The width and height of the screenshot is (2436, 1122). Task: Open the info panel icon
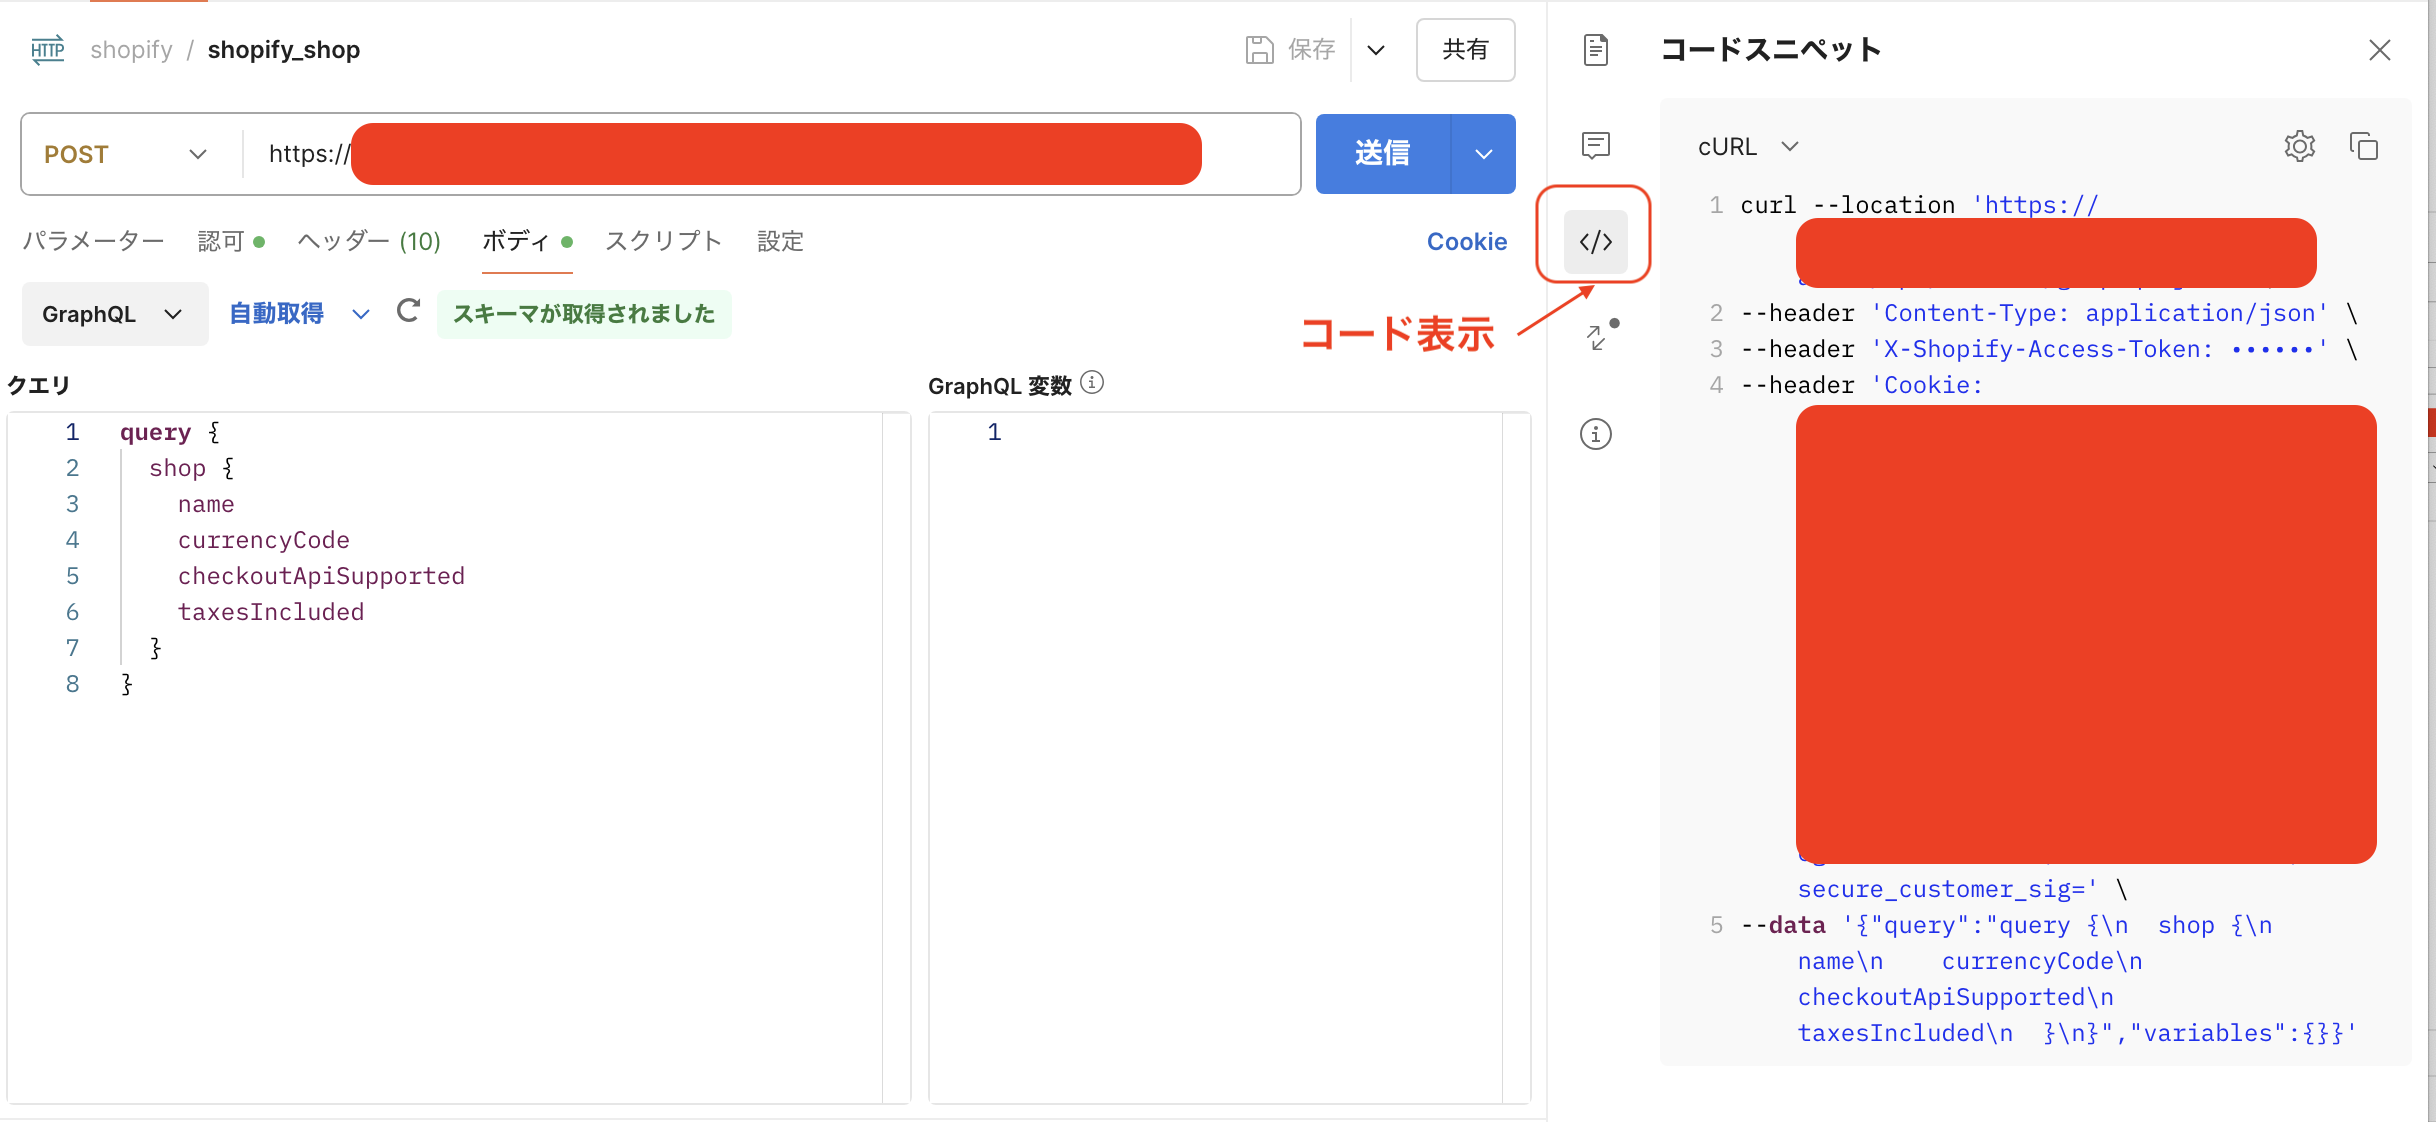tap(1594, 434)
